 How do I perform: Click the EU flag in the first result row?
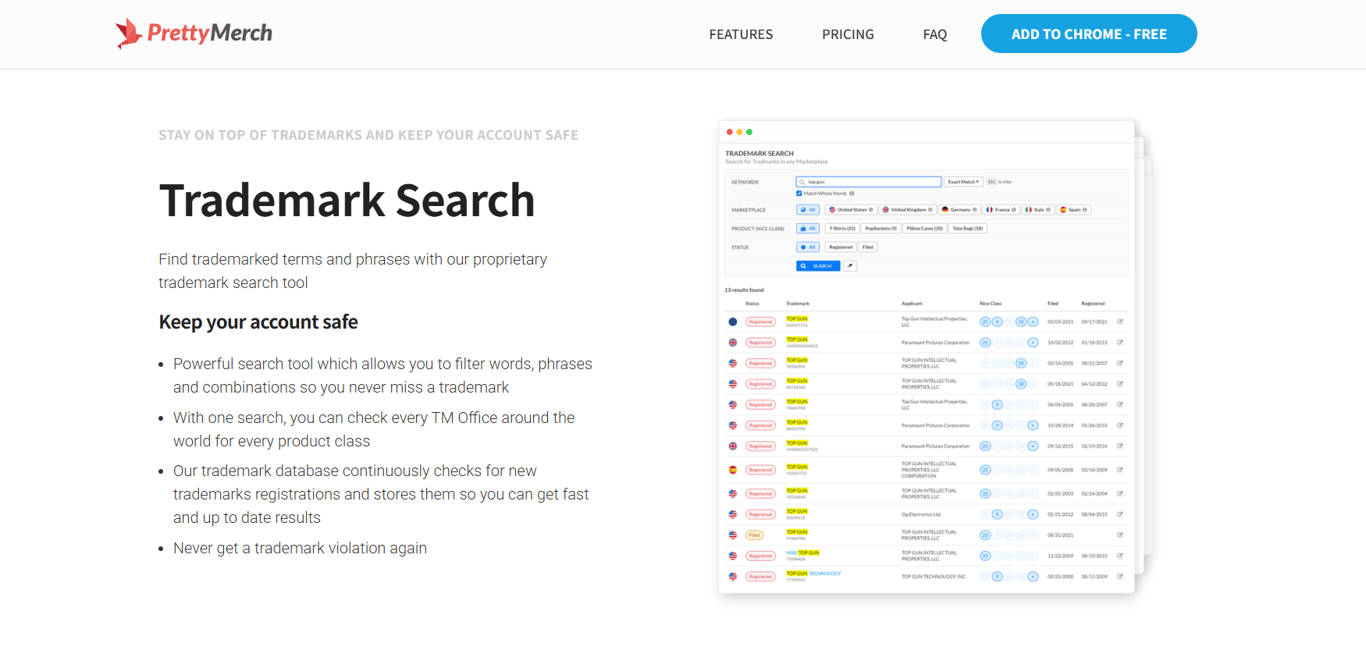coord(733,322)
